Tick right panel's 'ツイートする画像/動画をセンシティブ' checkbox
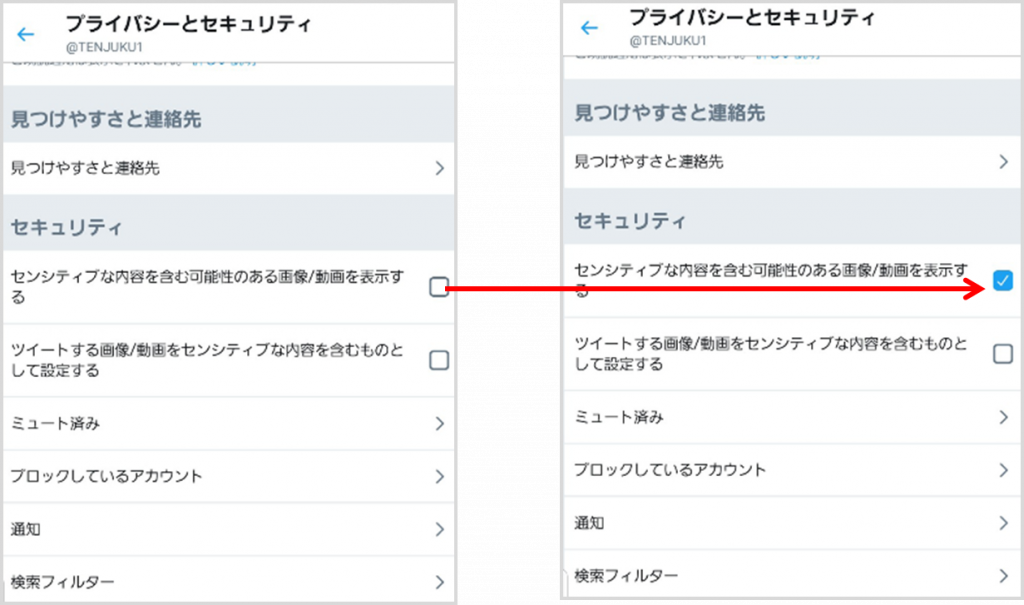Viewport: 1024px width, 605px height. [1003, 353]
